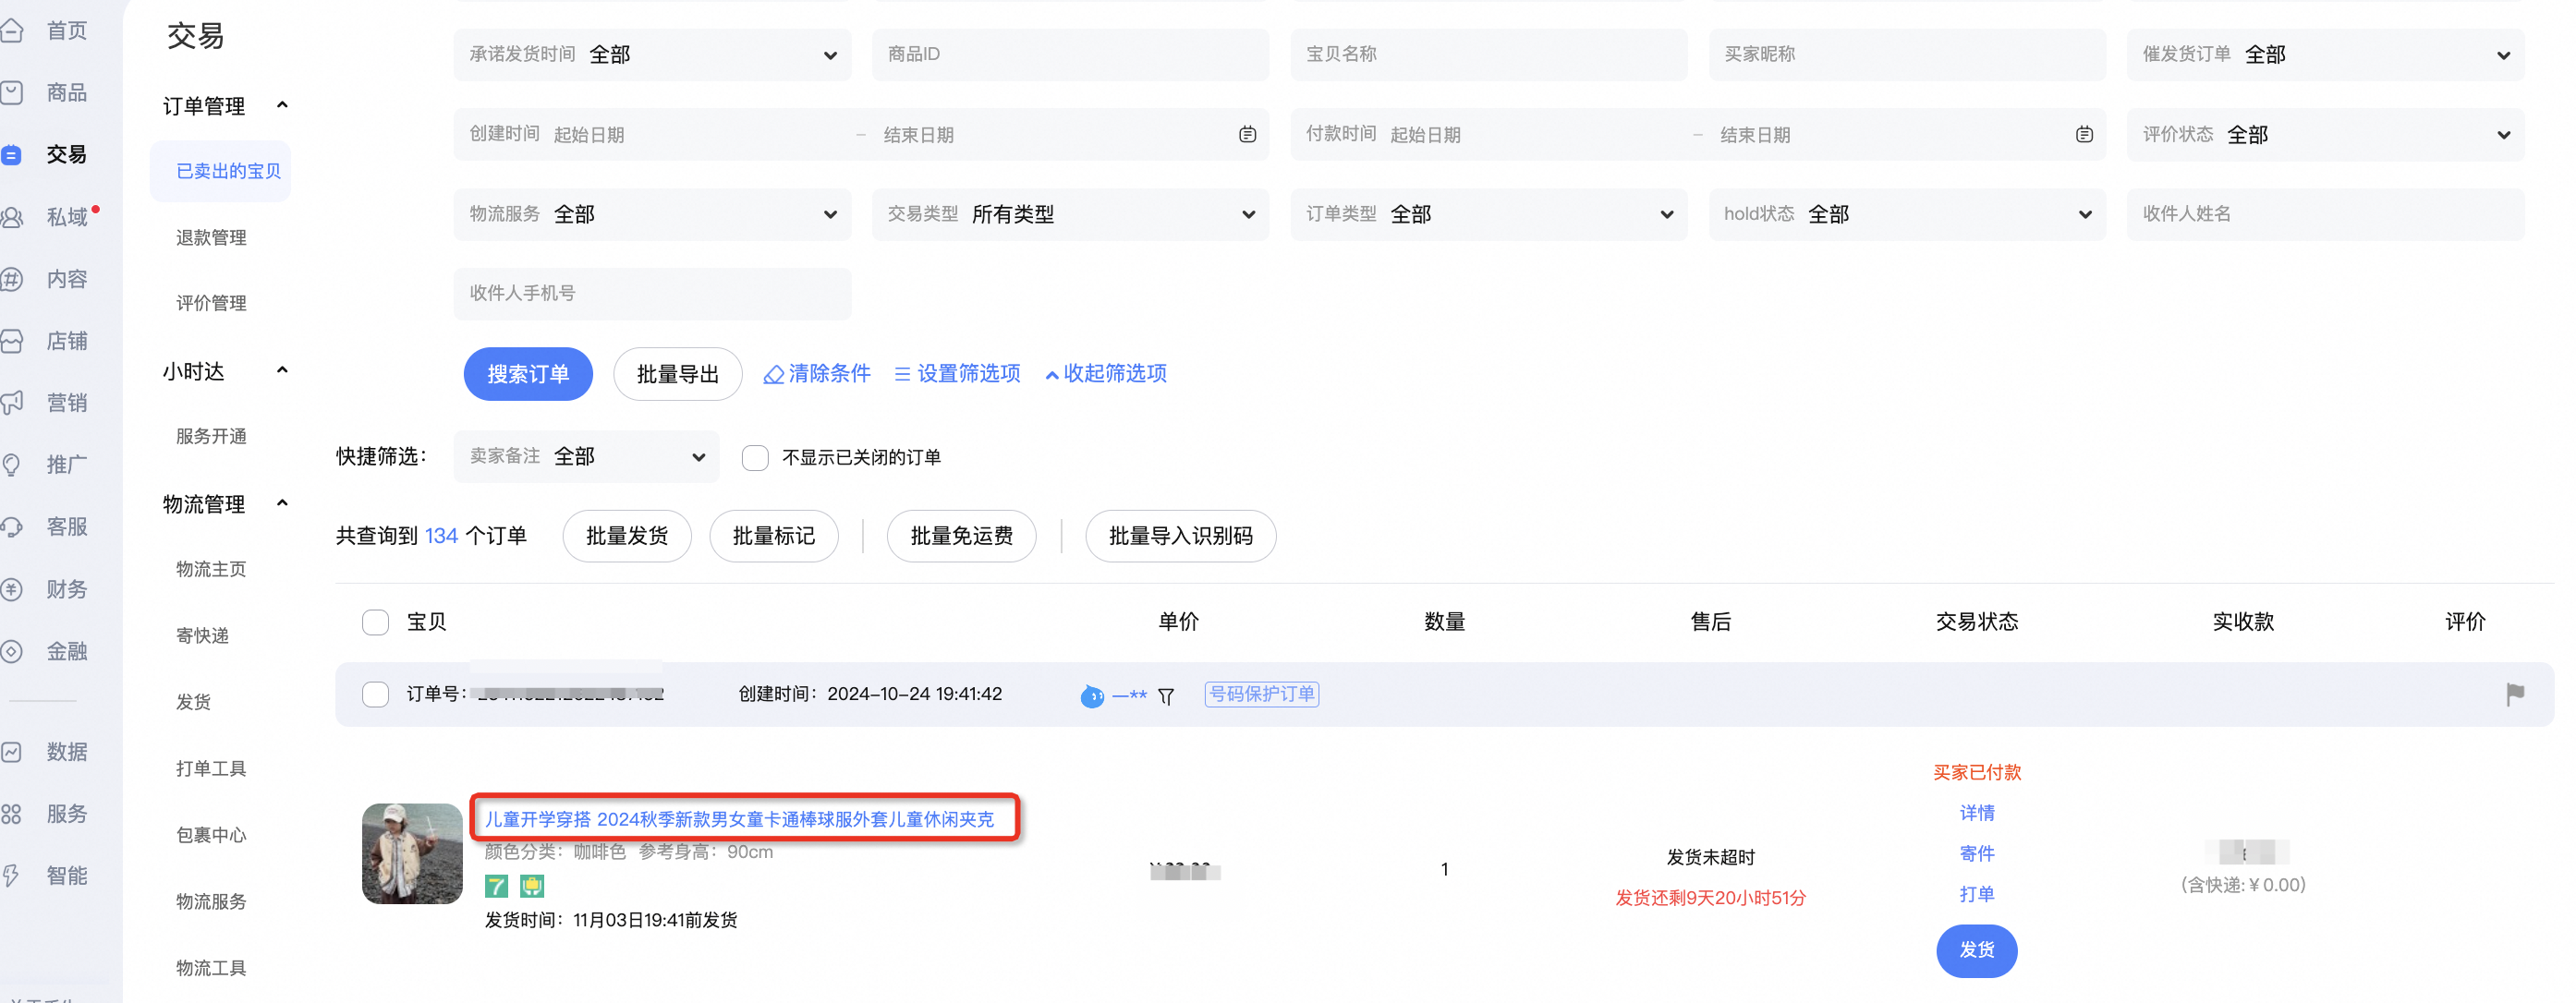Open the 推广 lightbulb icon

click(x=12, y=465)
